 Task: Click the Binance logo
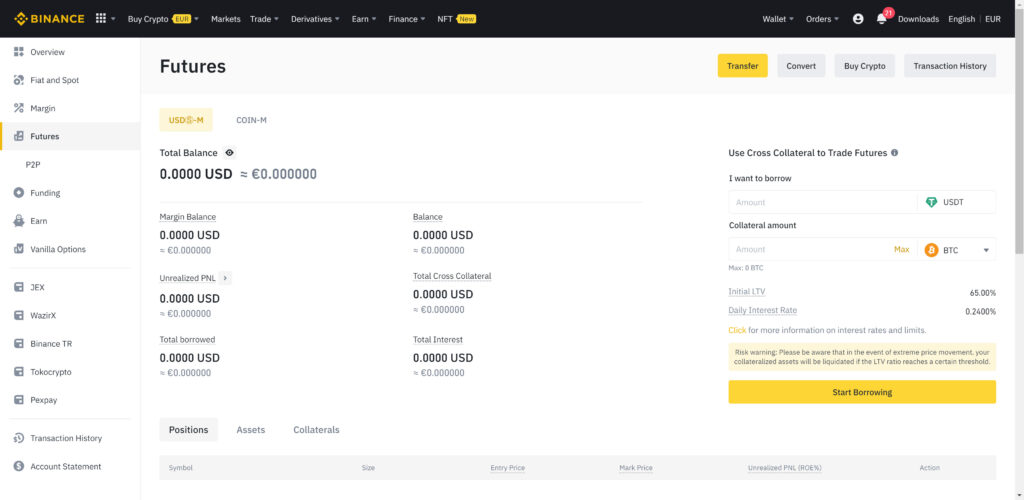(49, 19)
